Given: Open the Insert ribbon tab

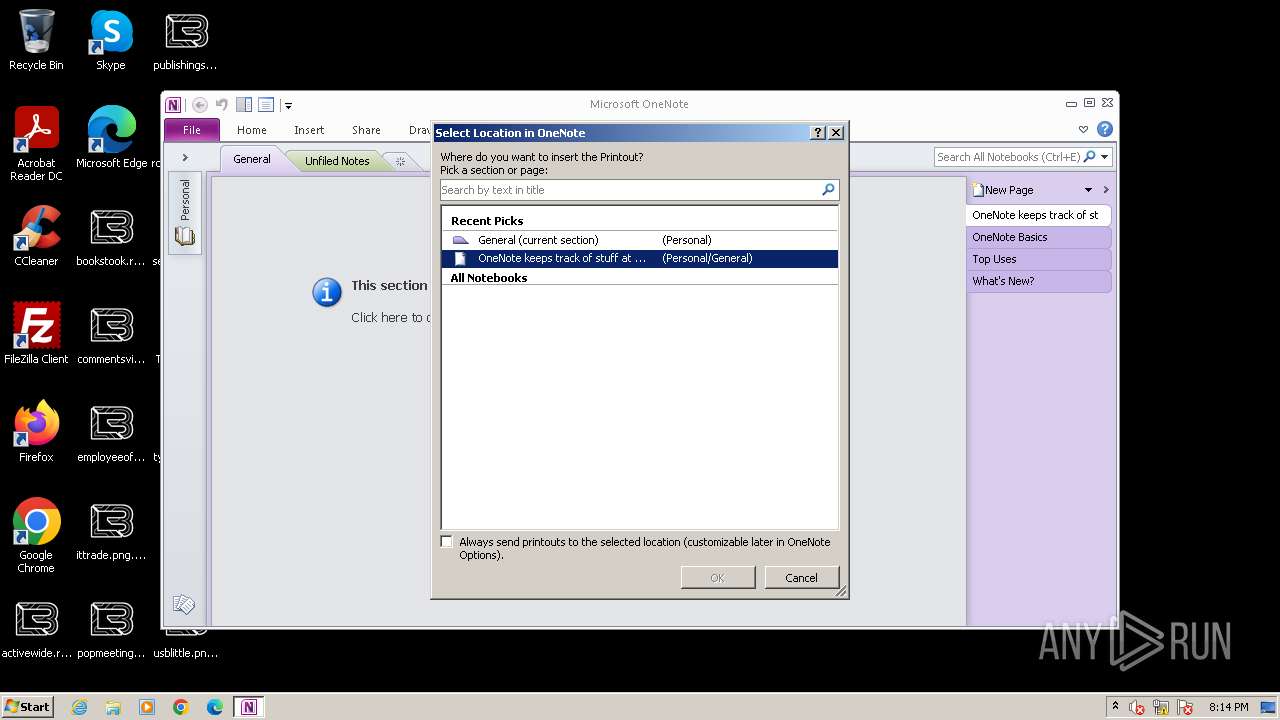Looking at the screenshot, I should point(309,130).
